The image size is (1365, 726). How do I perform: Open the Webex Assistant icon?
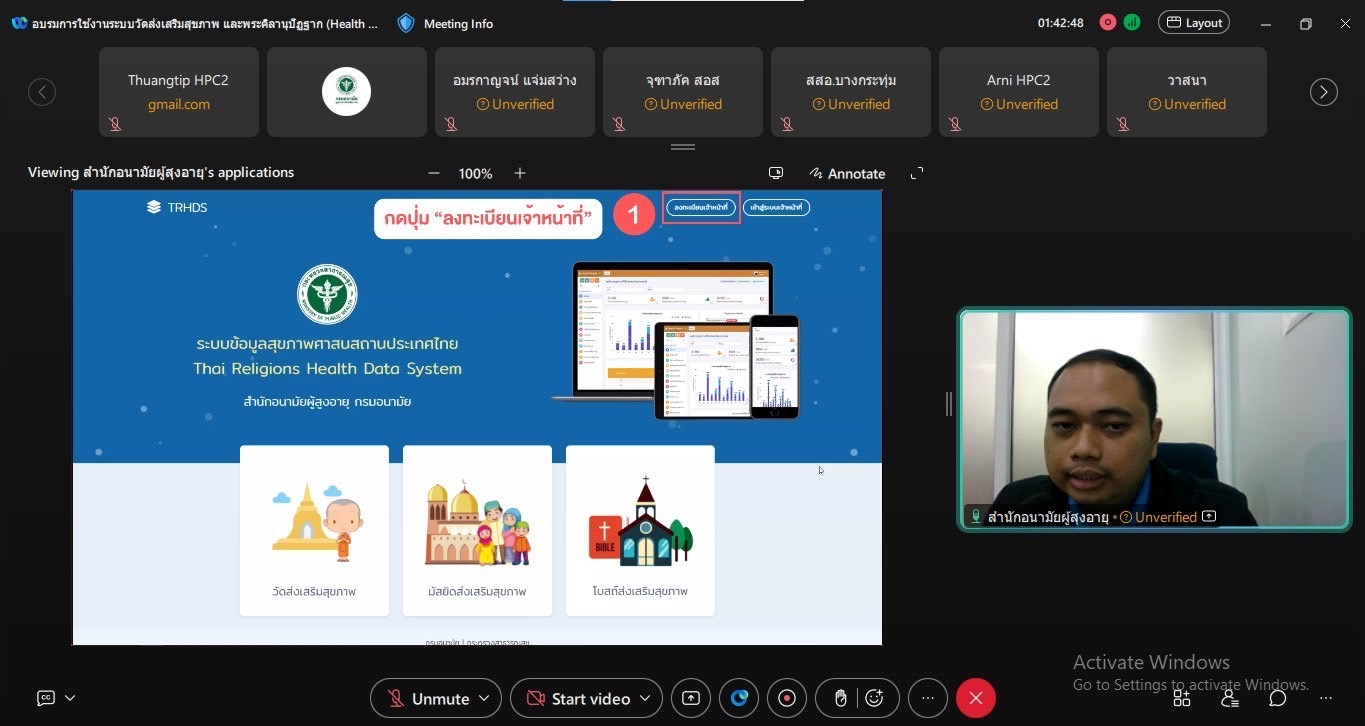point(739,698)
